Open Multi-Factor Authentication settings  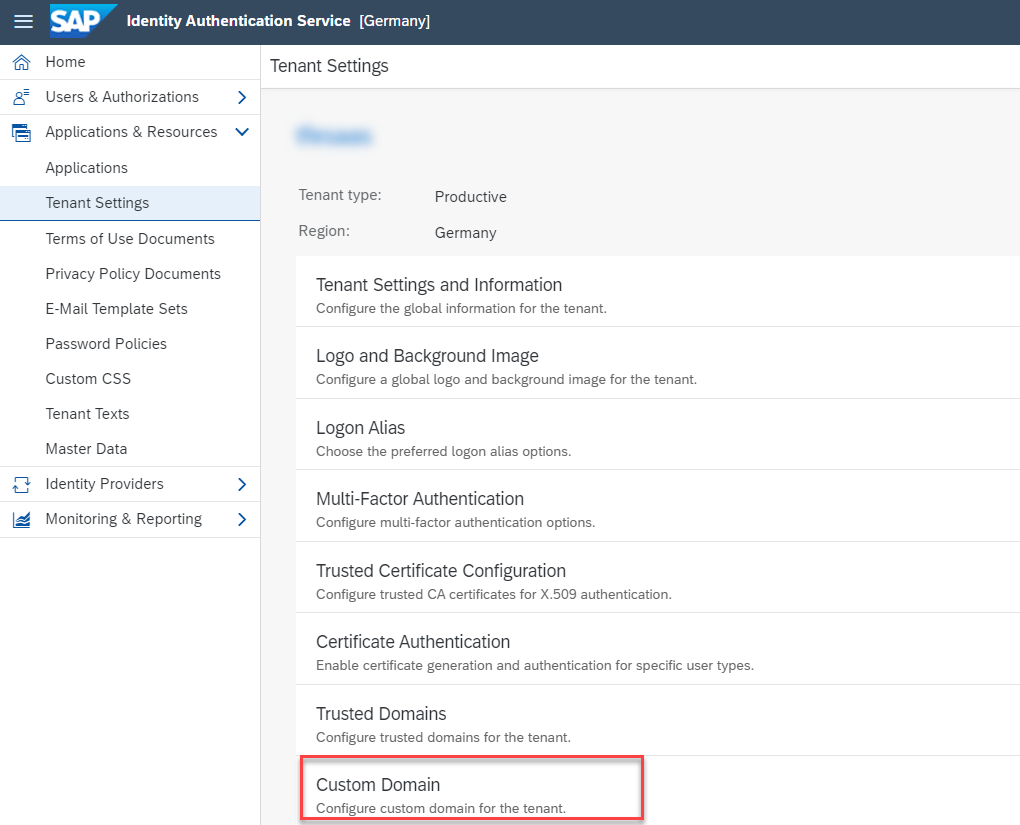pyautogui.click(x=658, y=506)
